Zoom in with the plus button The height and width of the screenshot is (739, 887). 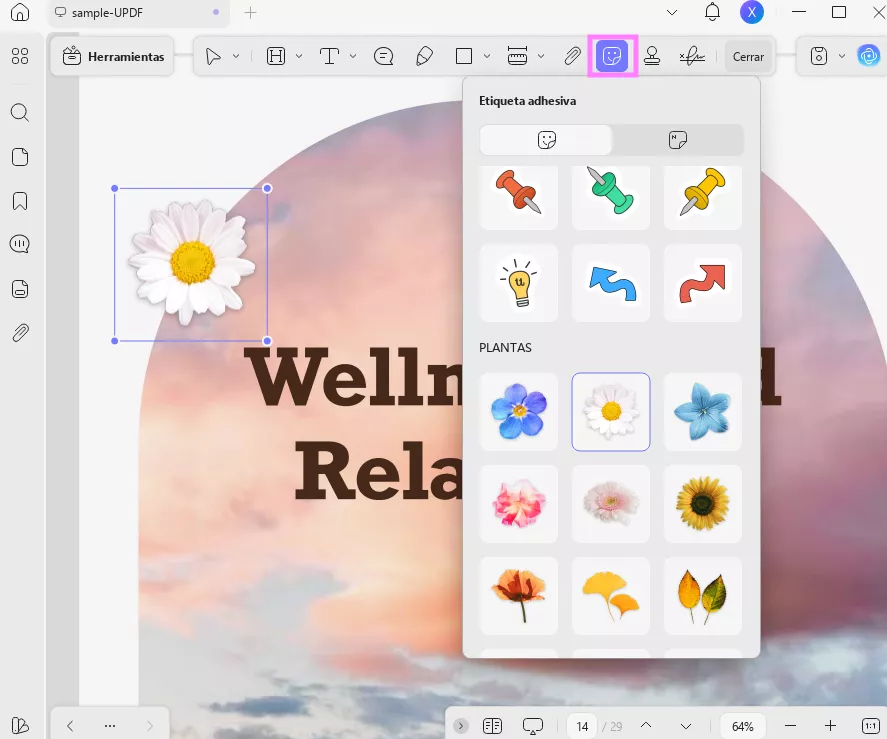[x=830, y=725]
